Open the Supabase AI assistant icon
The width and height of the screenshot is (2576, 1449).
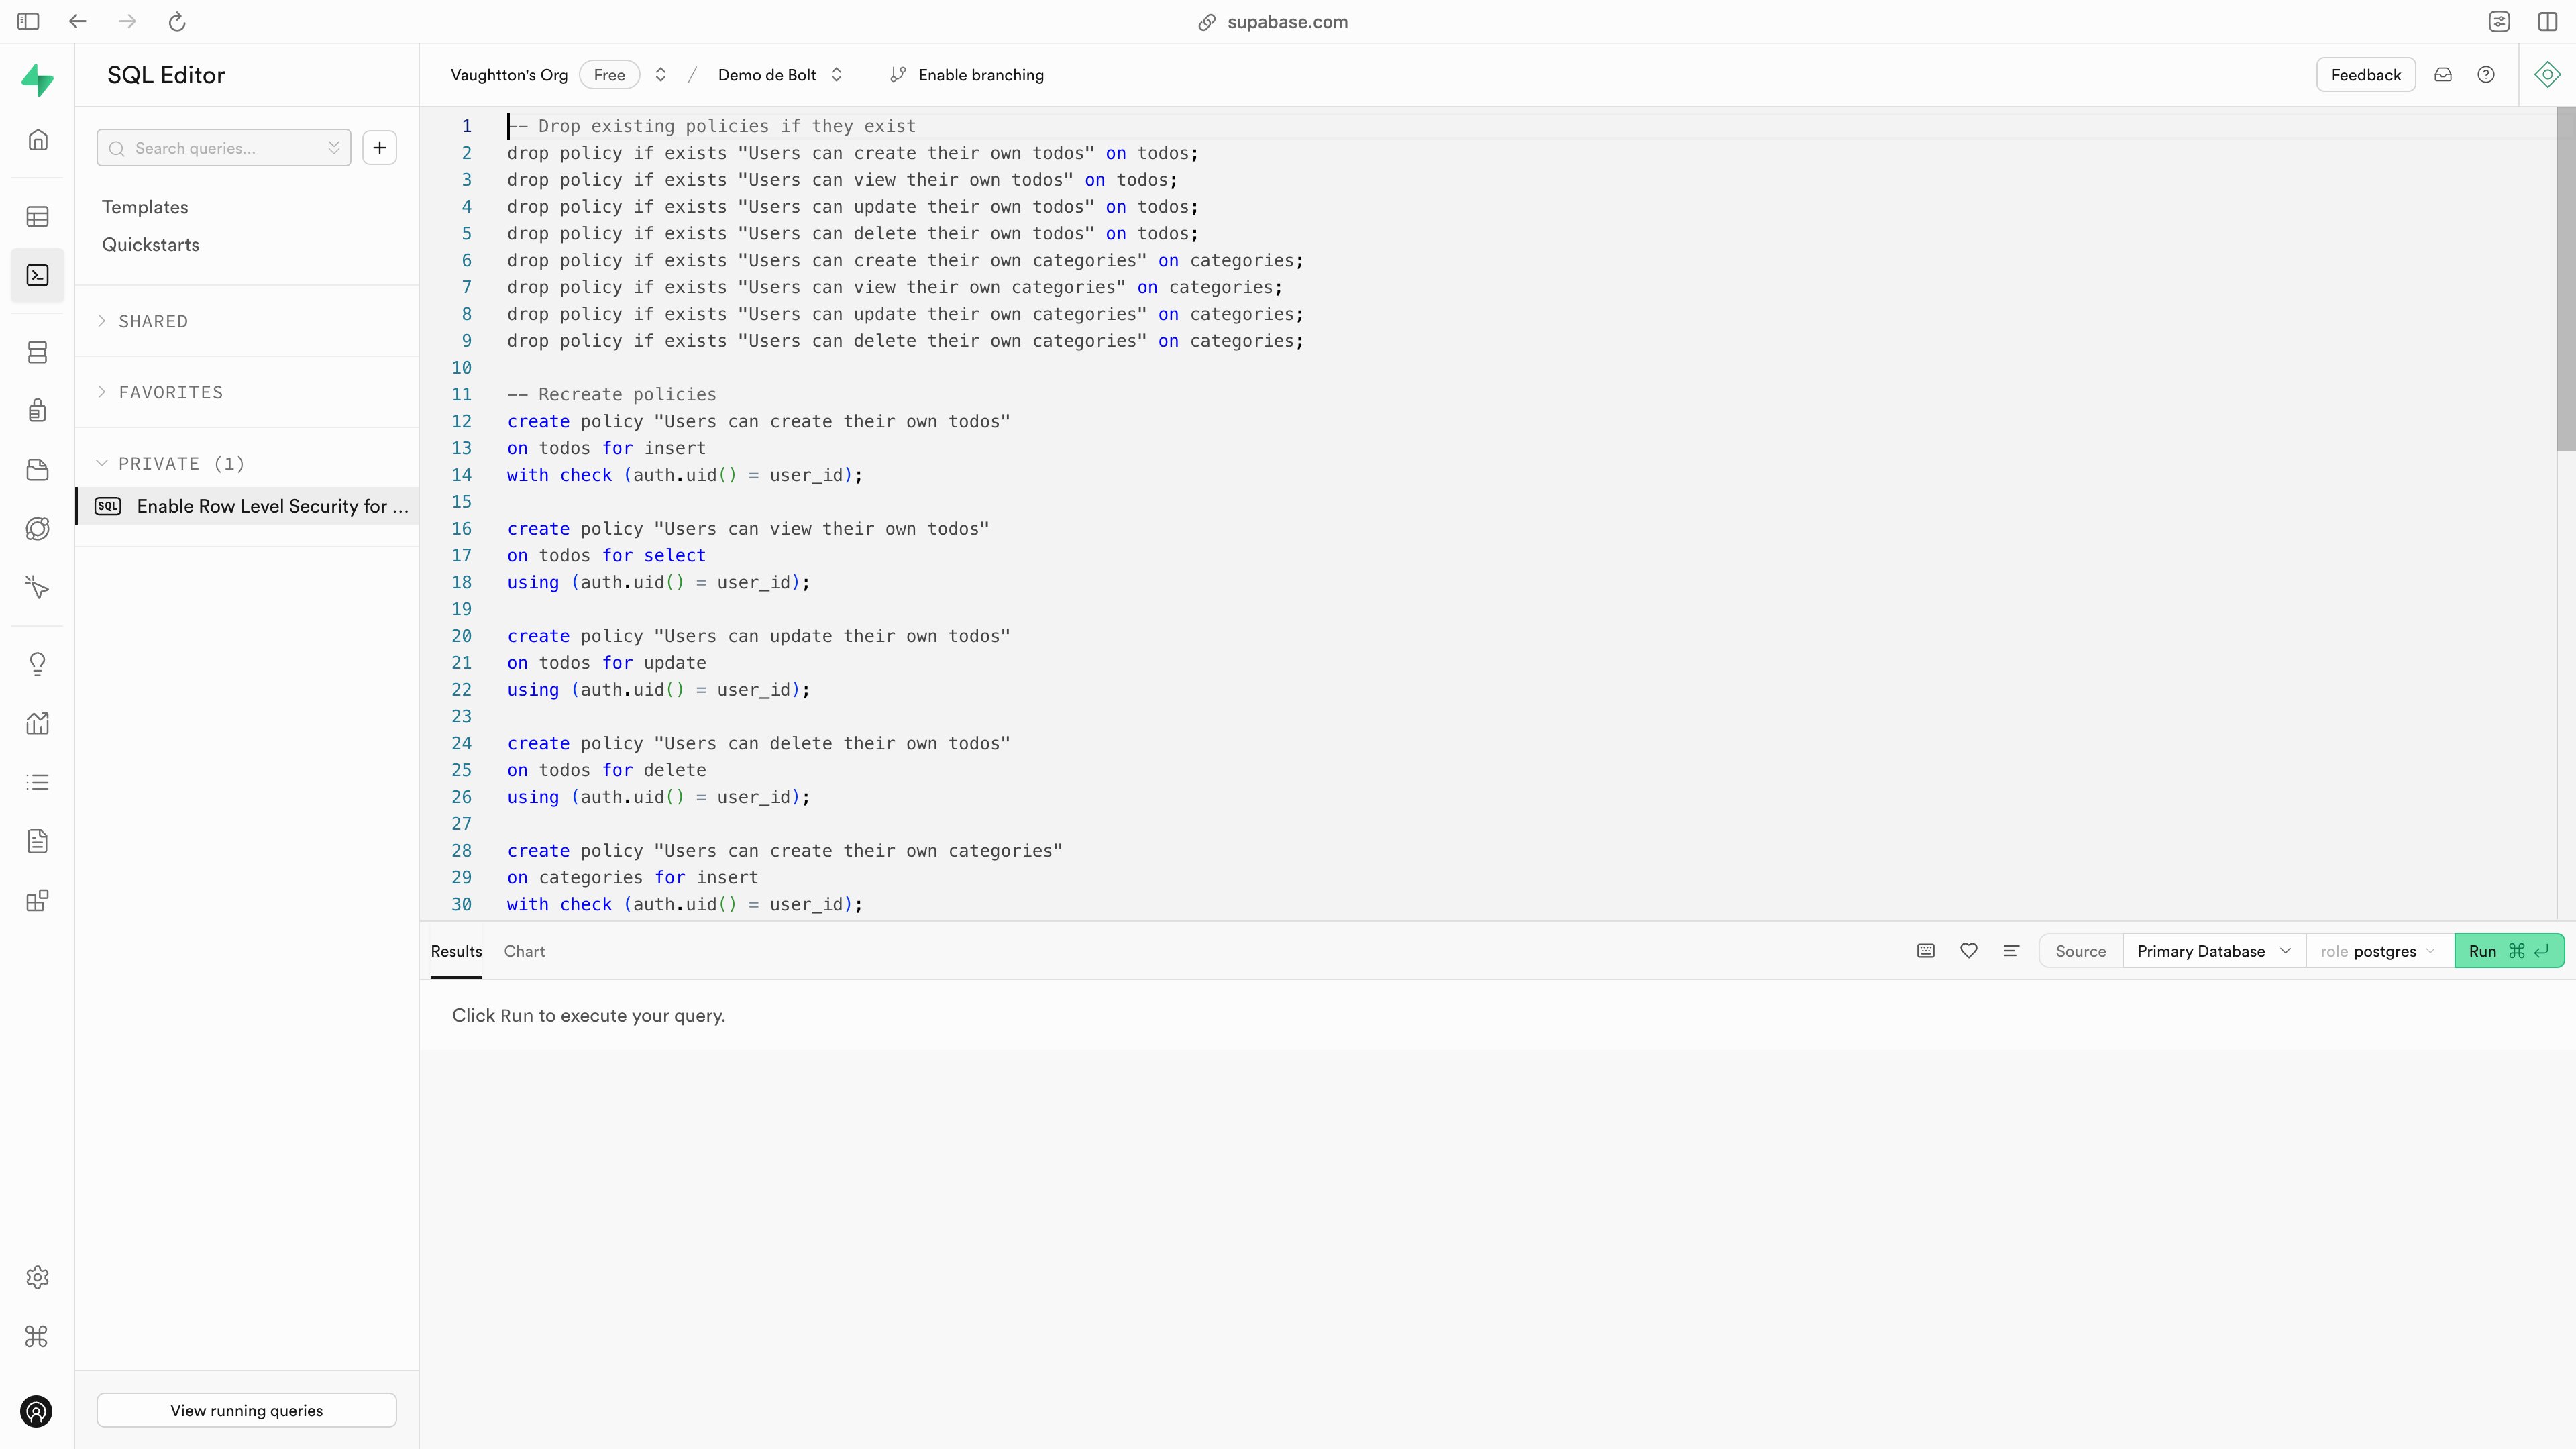click(x=2547, y=75)
